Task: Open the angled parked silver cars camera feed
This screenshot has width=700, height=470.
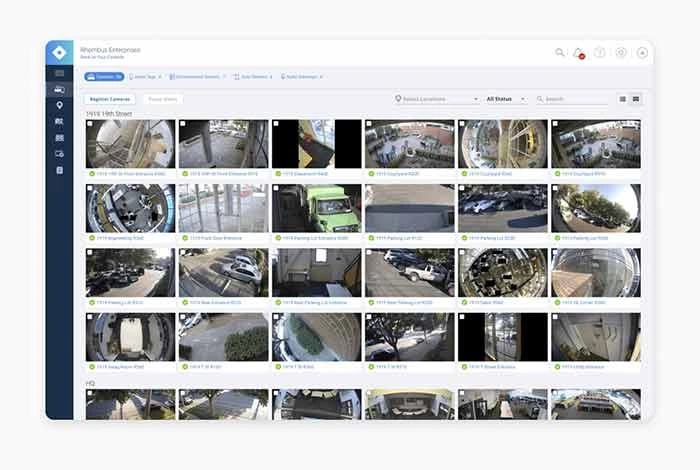Action: (x=224, y=272)
